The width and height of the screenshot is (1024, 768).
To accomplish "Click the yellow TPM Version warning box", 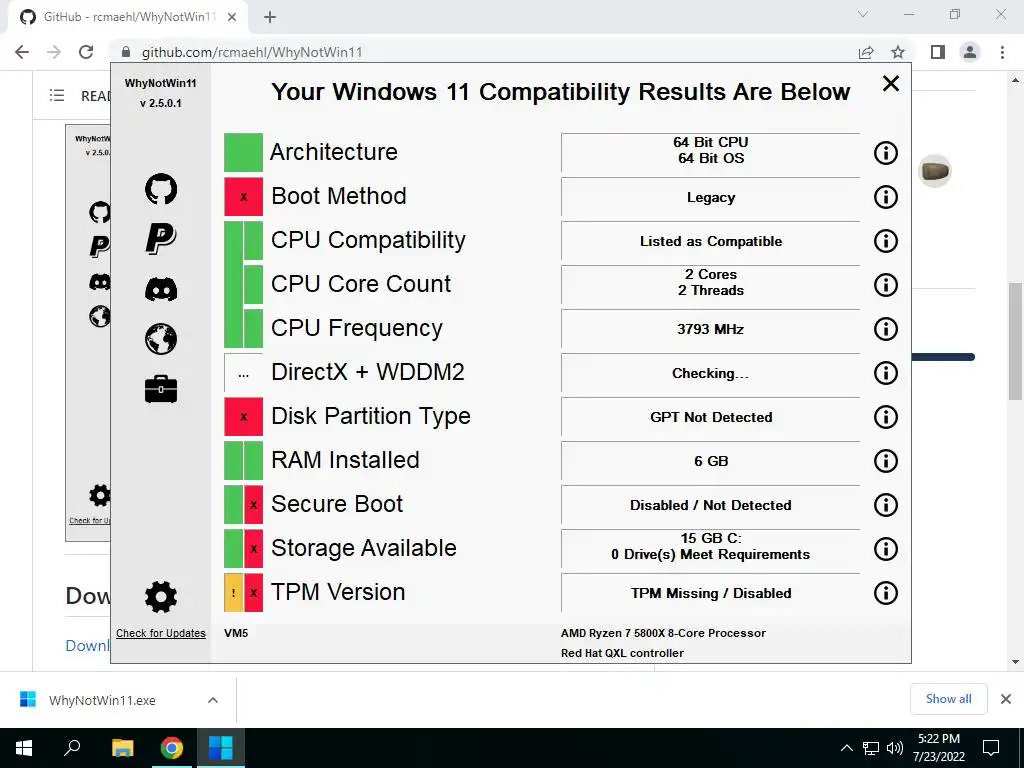I will click(x=233, y=593).
